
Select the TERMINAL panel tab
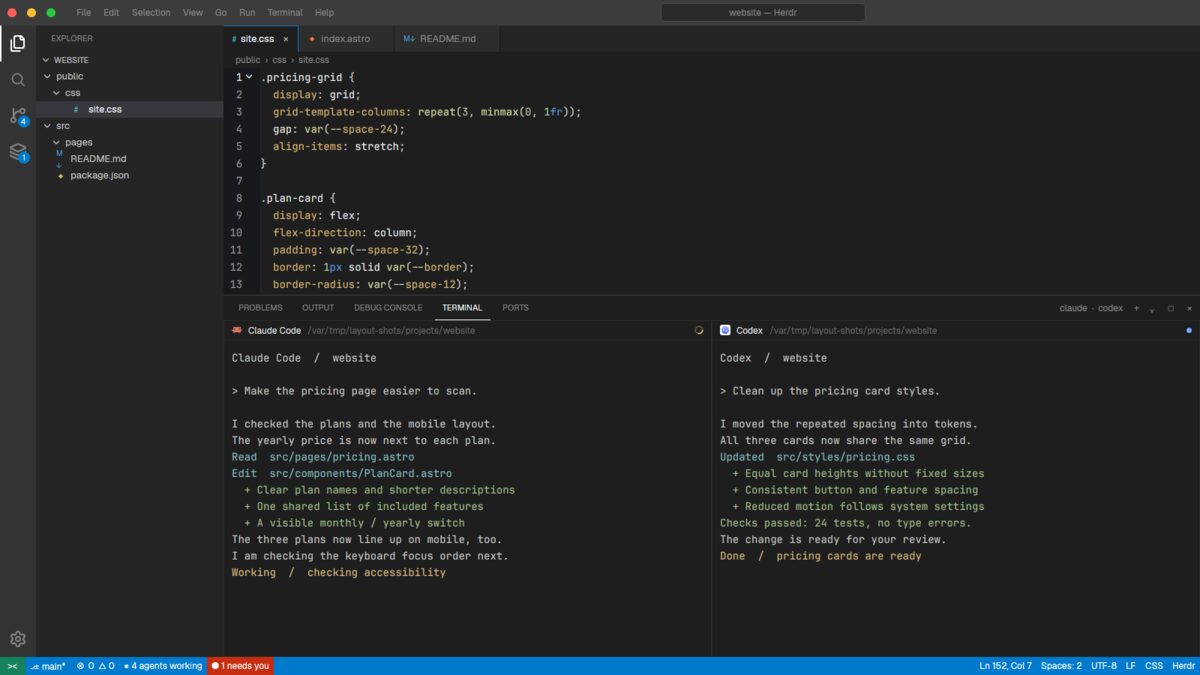click(x=462, y=308)
